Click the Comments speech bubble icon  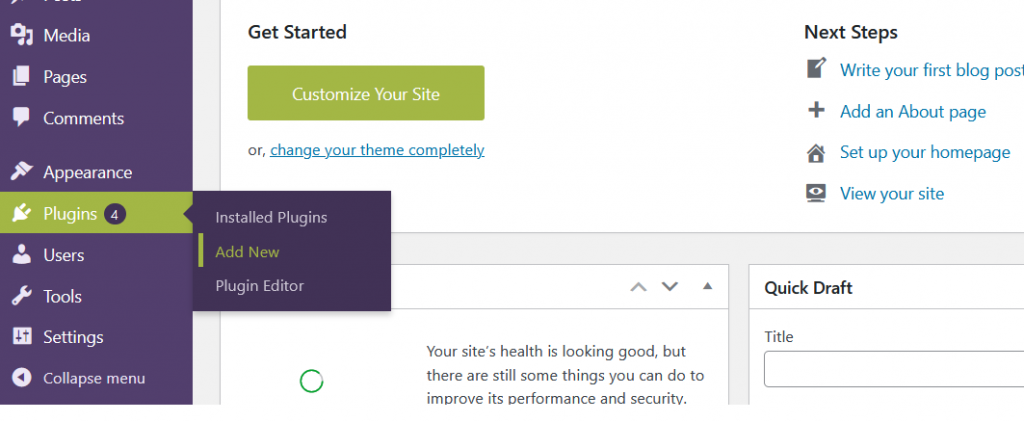21,117
